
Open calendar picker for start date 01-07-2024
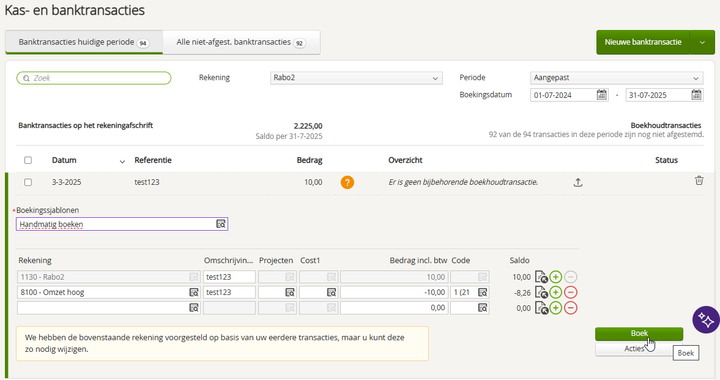pyautogui.click(x=602, y=95)
